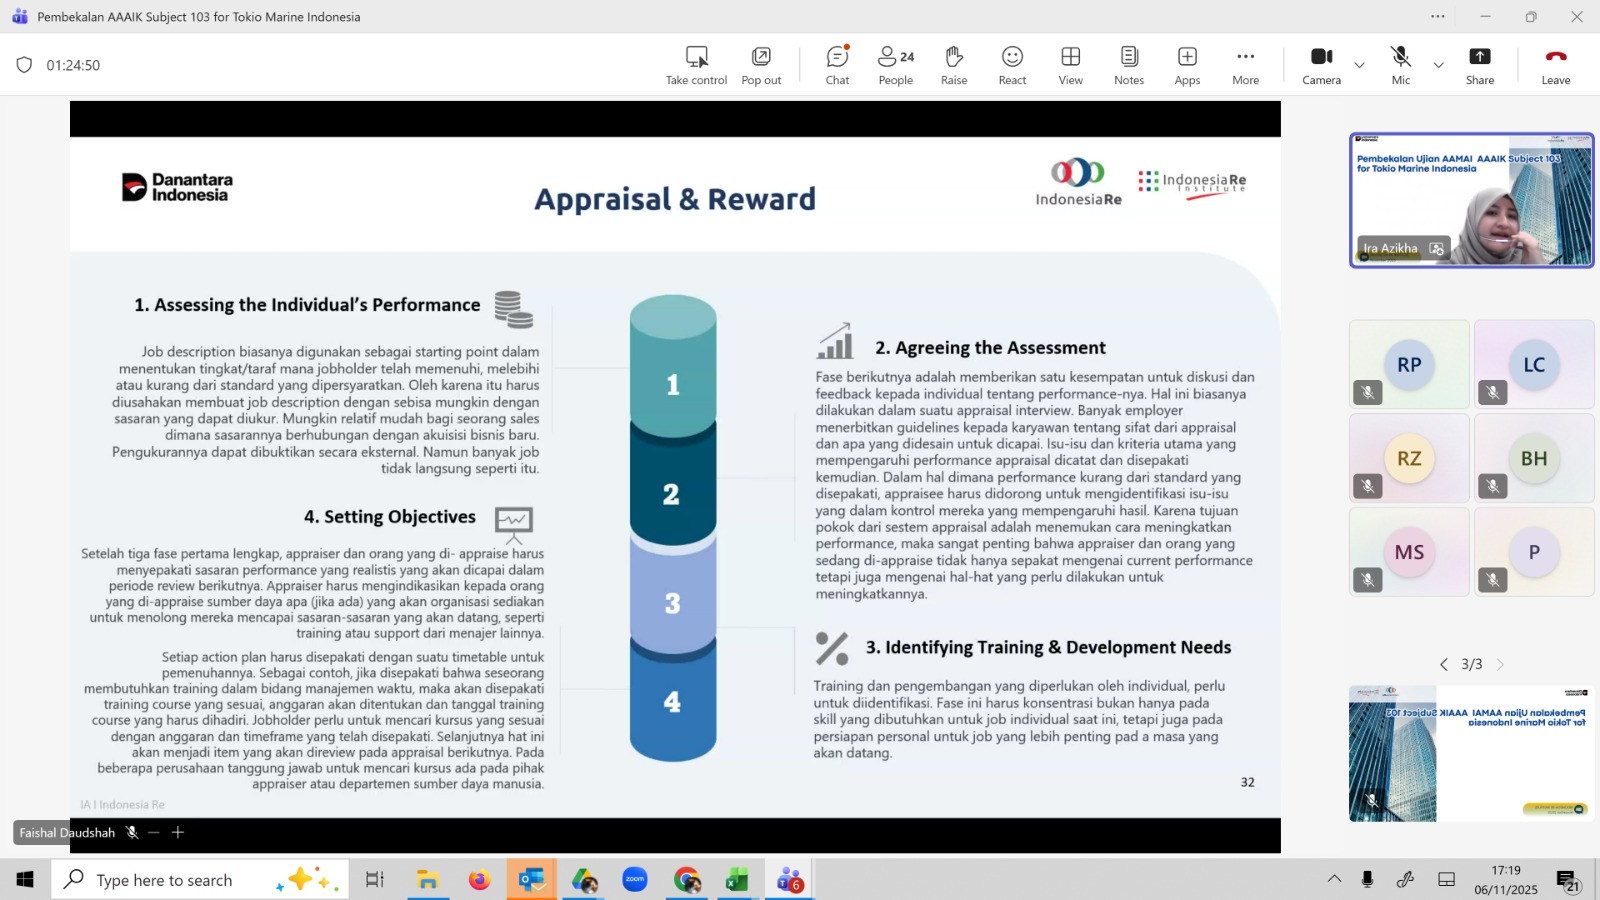The width and height of the screenshot is (1600, 900).
Task: Raise your hand in the meeting
Action: point(954,65)
